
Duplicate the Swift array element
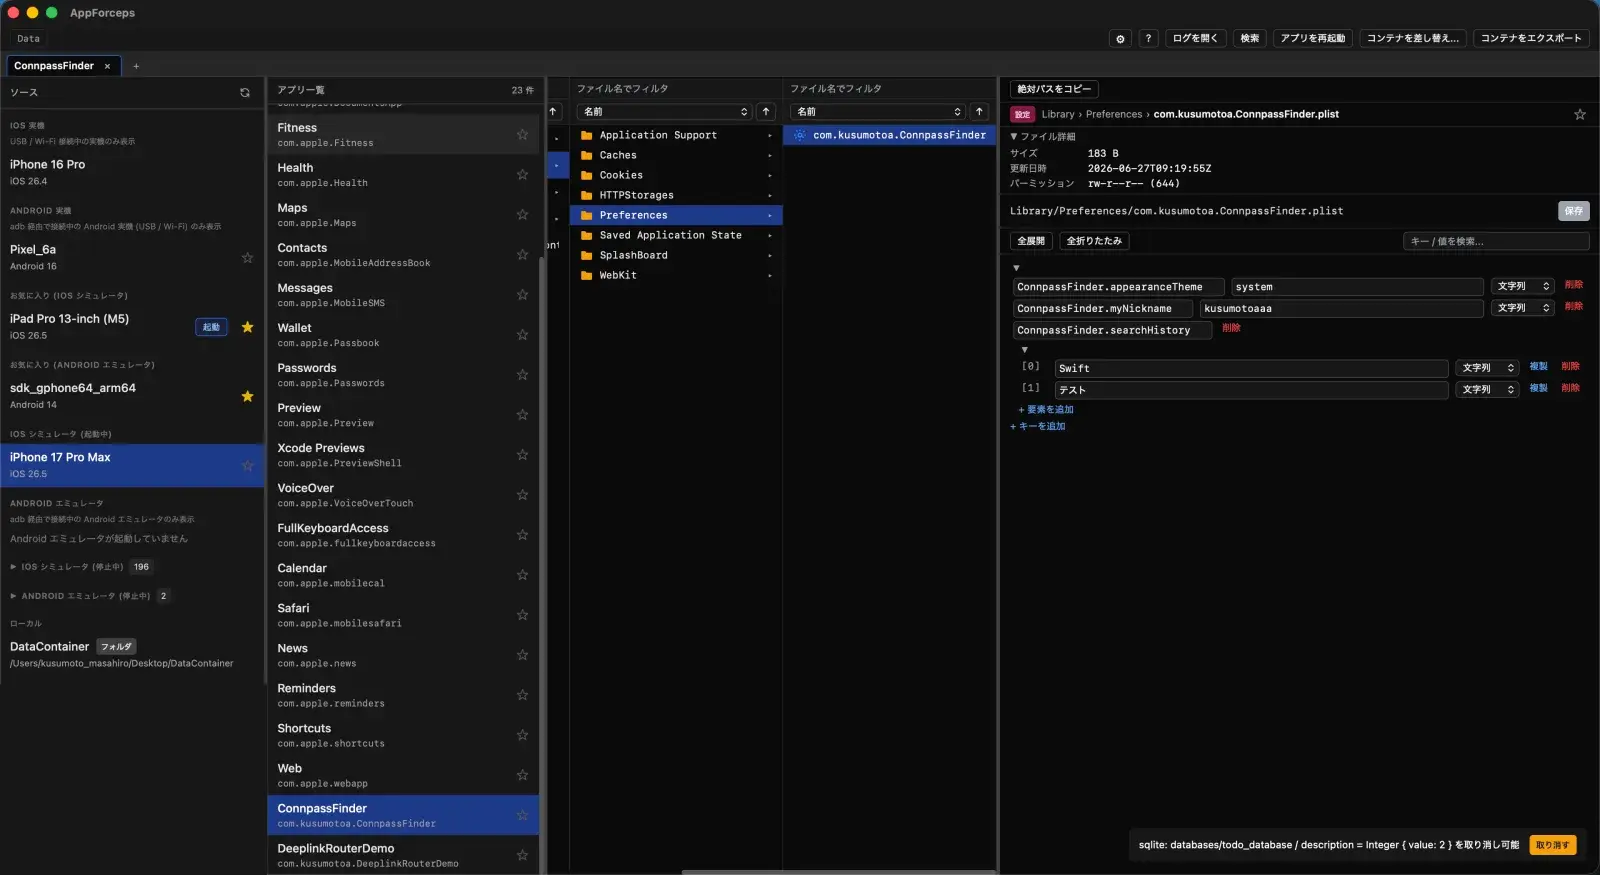point(1539,367)
